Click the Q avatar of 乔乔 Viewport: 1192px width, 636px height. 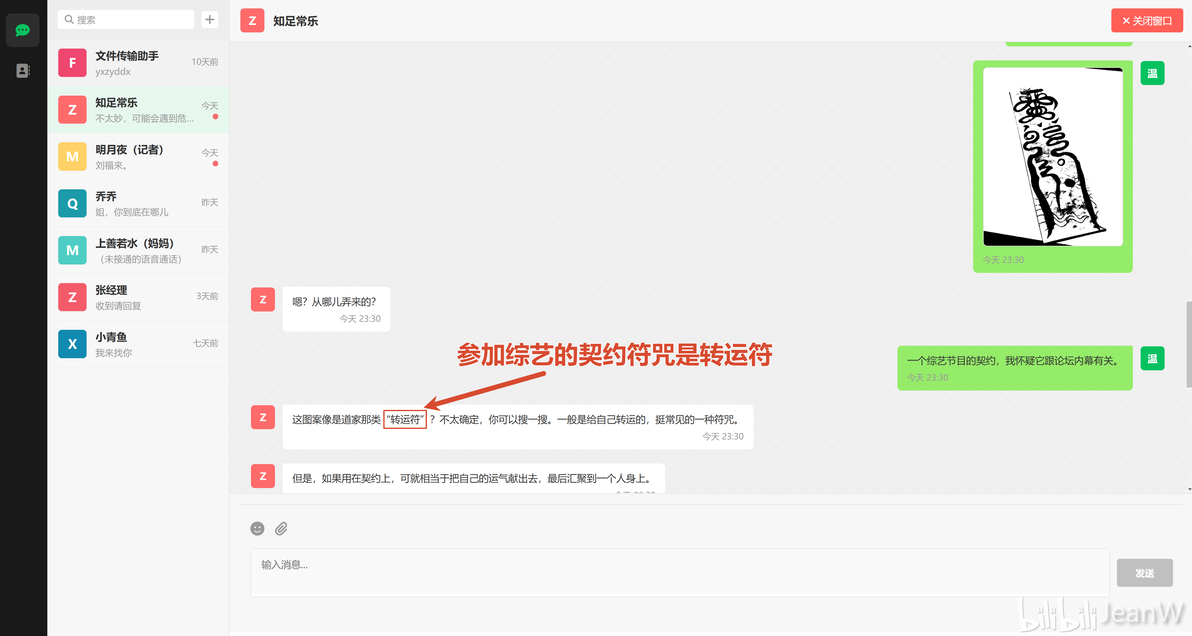click(x=72, y=204)
